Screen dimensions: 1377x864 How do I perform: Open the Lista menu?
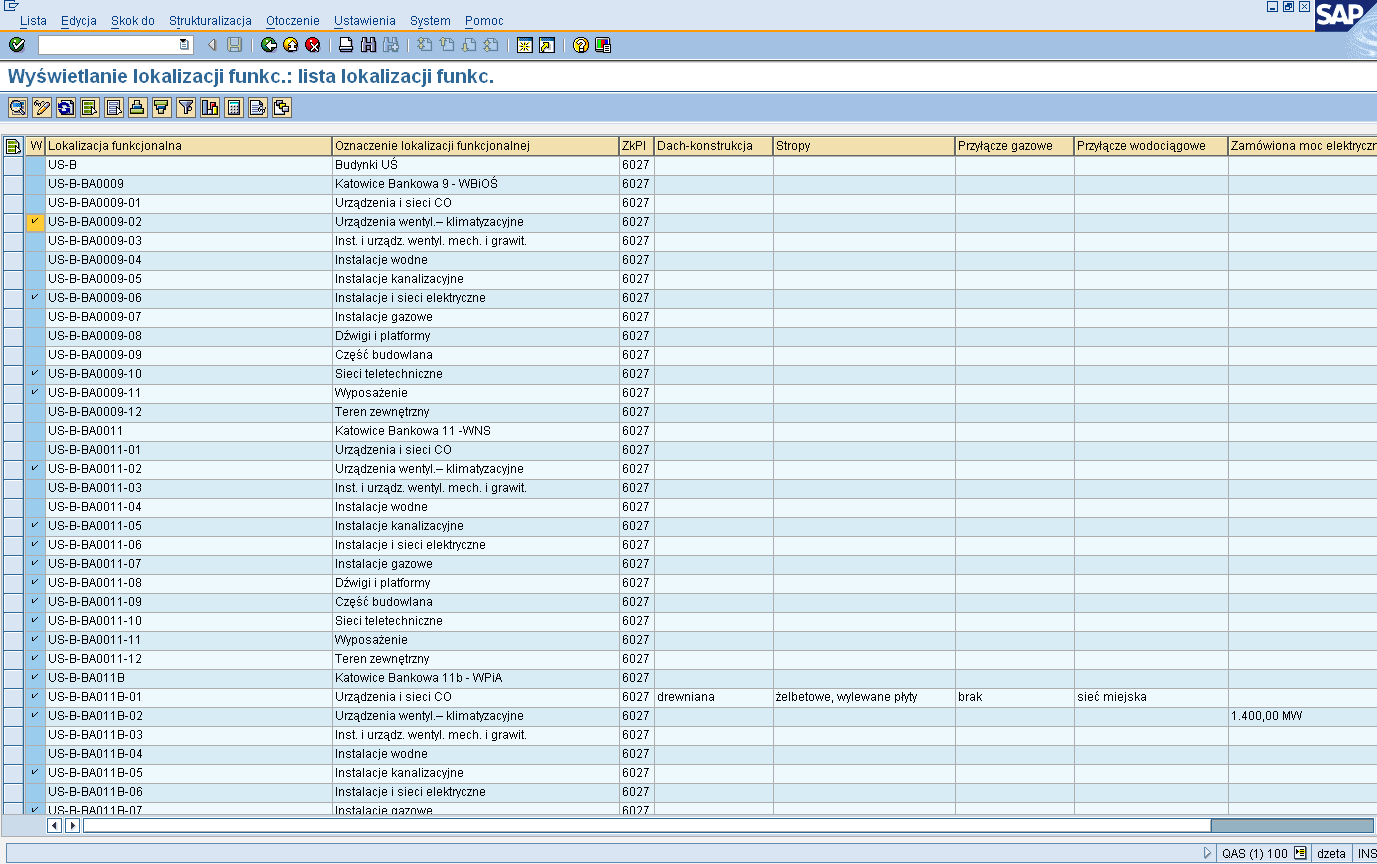click(33, 20)
